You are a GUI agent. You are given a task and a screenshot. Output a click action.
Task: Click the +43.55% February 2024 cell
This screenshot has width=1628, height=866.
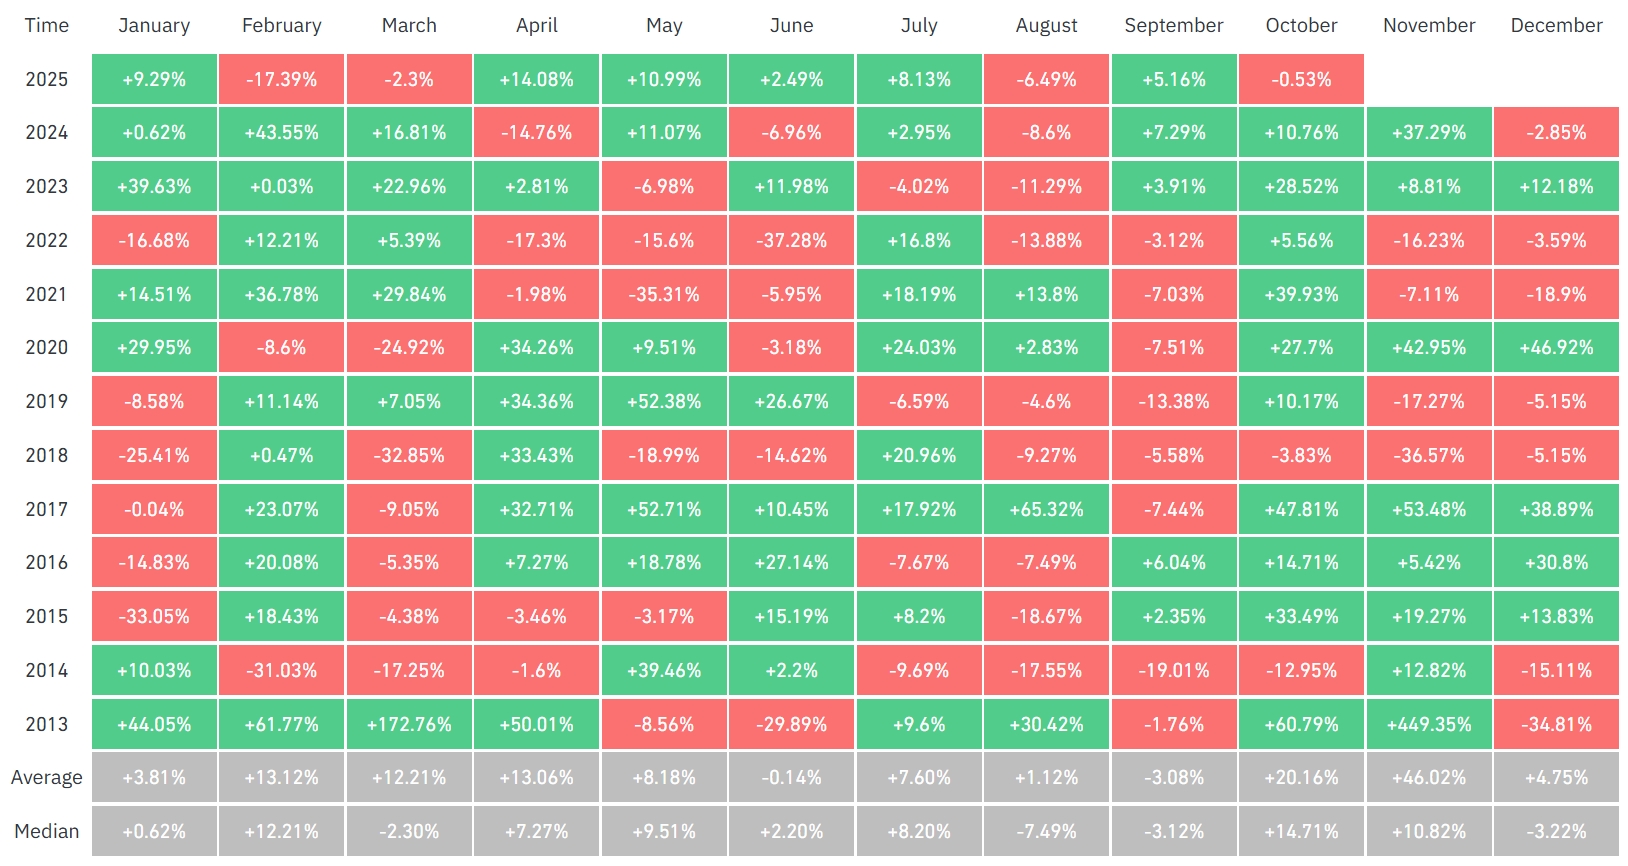coord(282,132)
